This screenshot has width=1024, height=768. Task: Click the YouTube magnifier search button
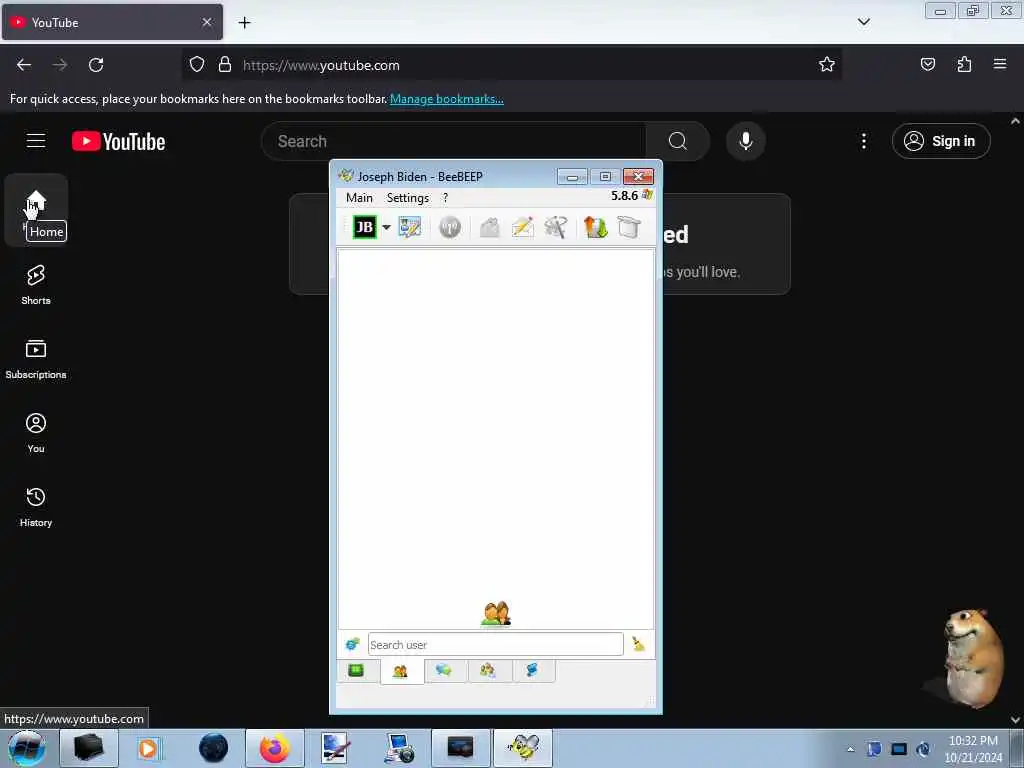coord(678,141)
